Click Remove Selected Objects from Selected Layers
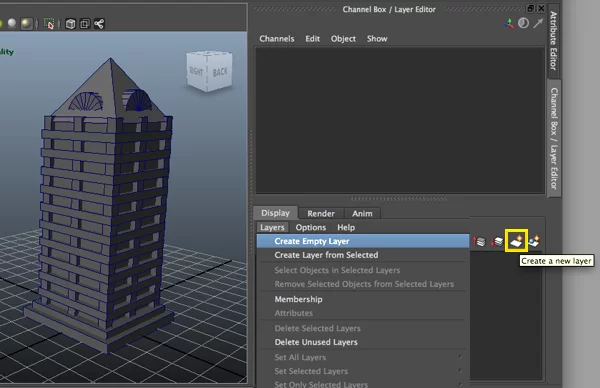This screenshot has width=600, height=388. click(x=363, y=284)
